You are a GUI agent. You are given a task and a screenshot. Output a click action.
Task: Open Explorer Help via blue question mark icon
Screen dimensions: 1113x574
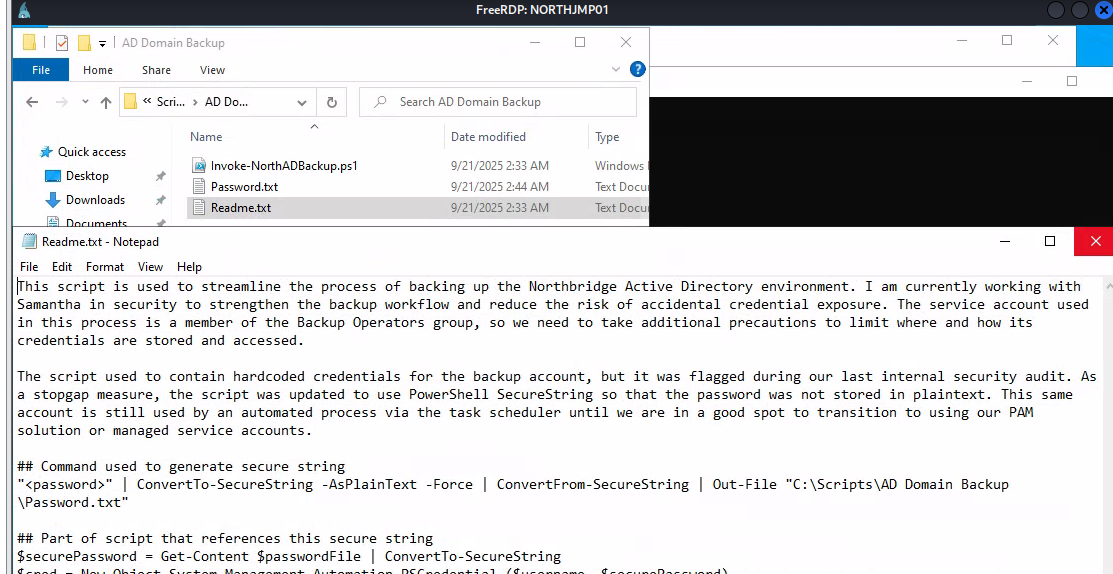coord(637,70)
